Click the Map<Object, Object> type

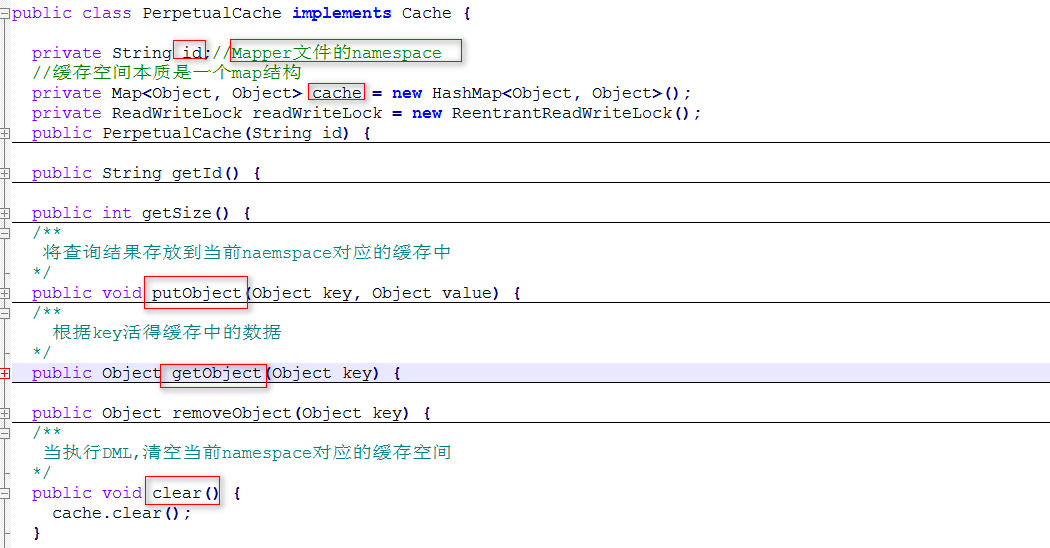pyautogui.click(x=206, y=93)
